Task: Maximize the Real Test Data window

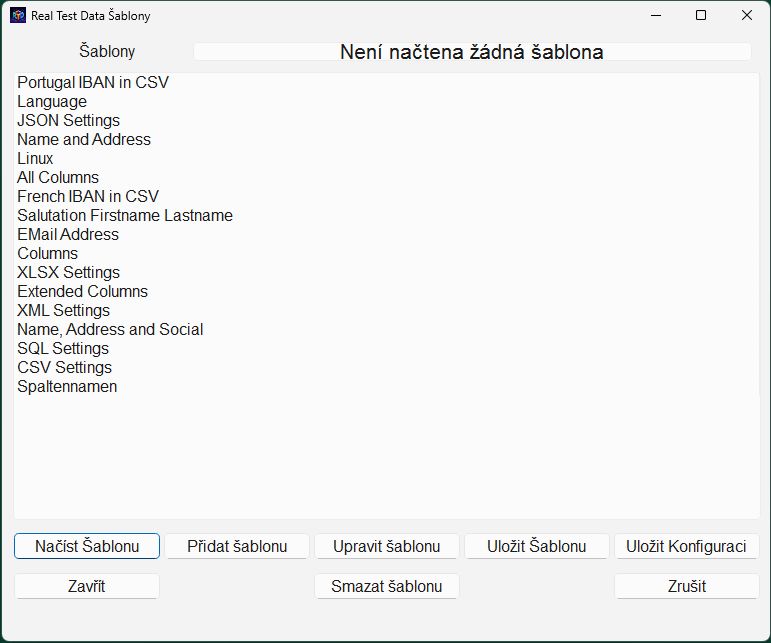Action: pyautogui.click(x=701, y=15)
